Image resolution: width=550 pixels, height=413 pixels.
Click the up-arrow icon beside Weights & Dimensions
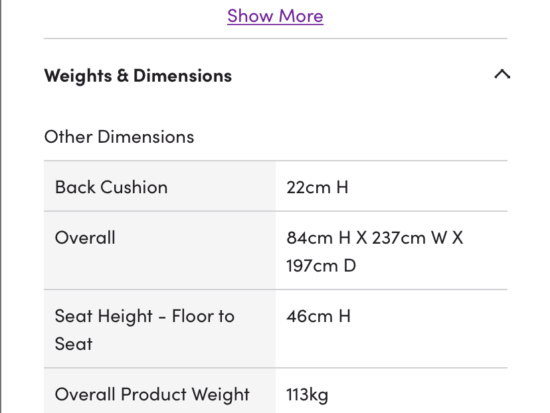click(502, 74)
